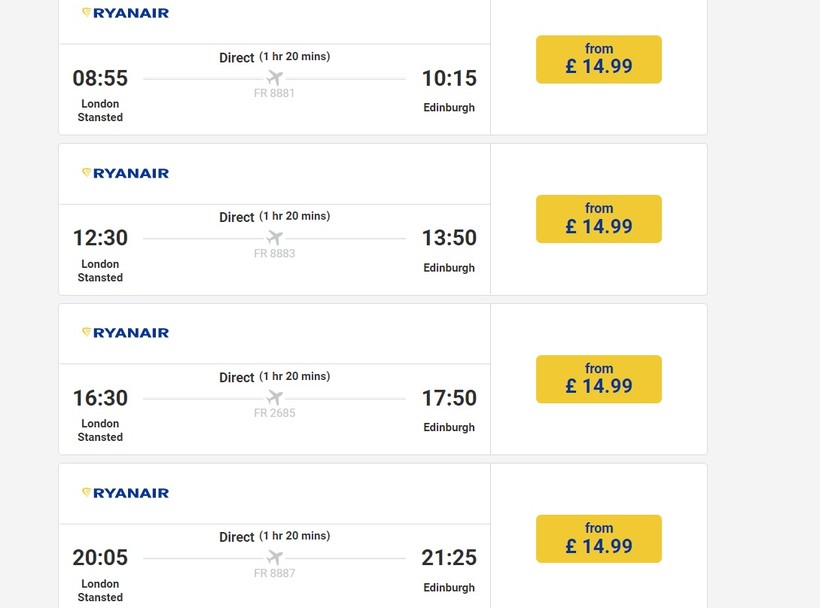This screenshot has width=820, height=608.
Task: Click Direct (1 hr 20 mins) on 12:30 flight
Action: click(275, 216)
